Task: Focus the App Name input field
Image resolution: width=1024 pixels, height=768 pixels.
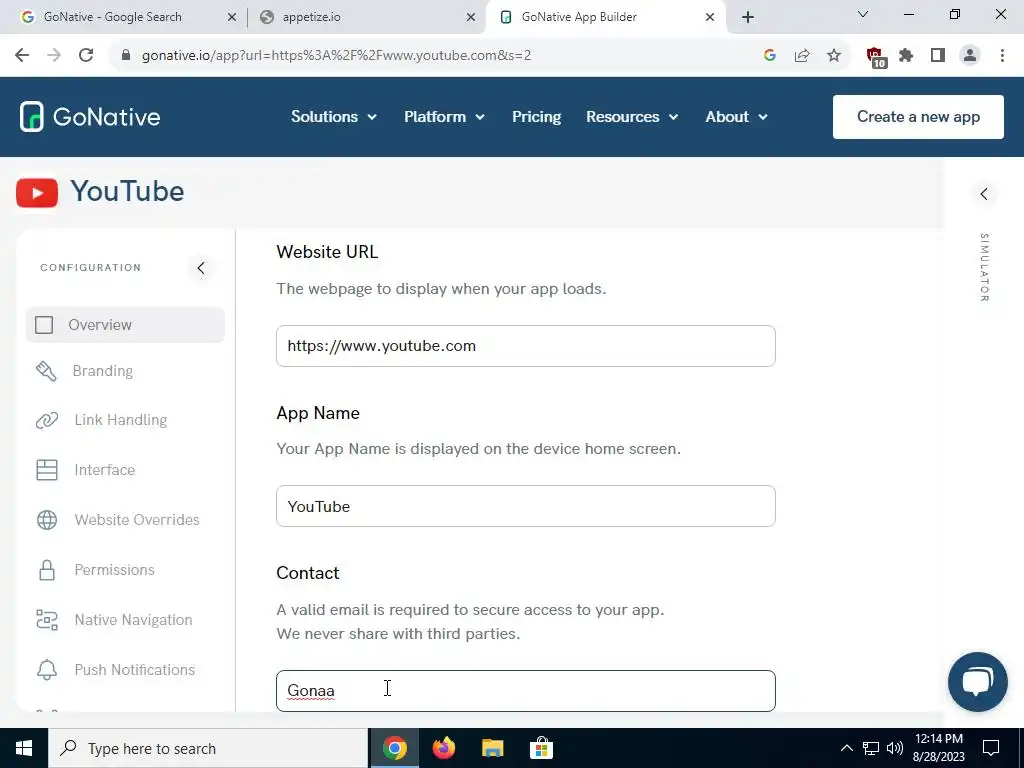Action: pos(526,506)
